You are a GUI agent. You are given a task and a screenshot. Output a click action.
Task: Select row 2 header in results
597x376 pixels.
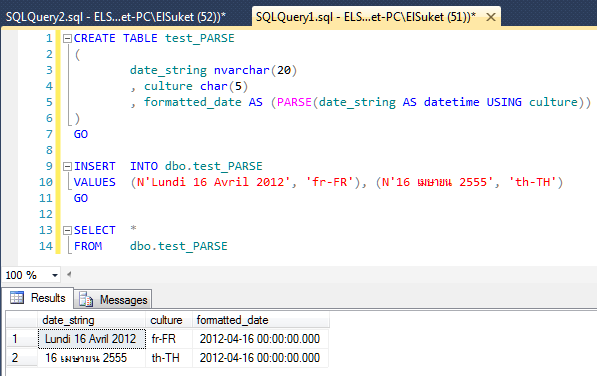coord(22,358)
